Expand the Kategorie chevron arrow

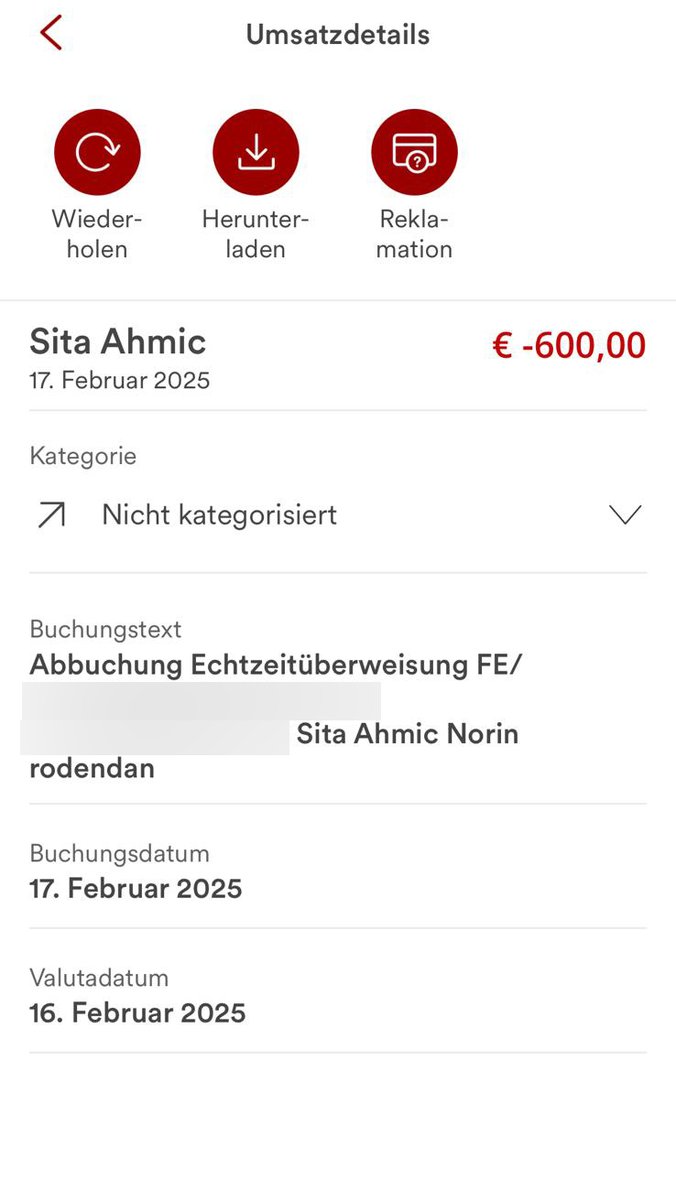(625, 515)
